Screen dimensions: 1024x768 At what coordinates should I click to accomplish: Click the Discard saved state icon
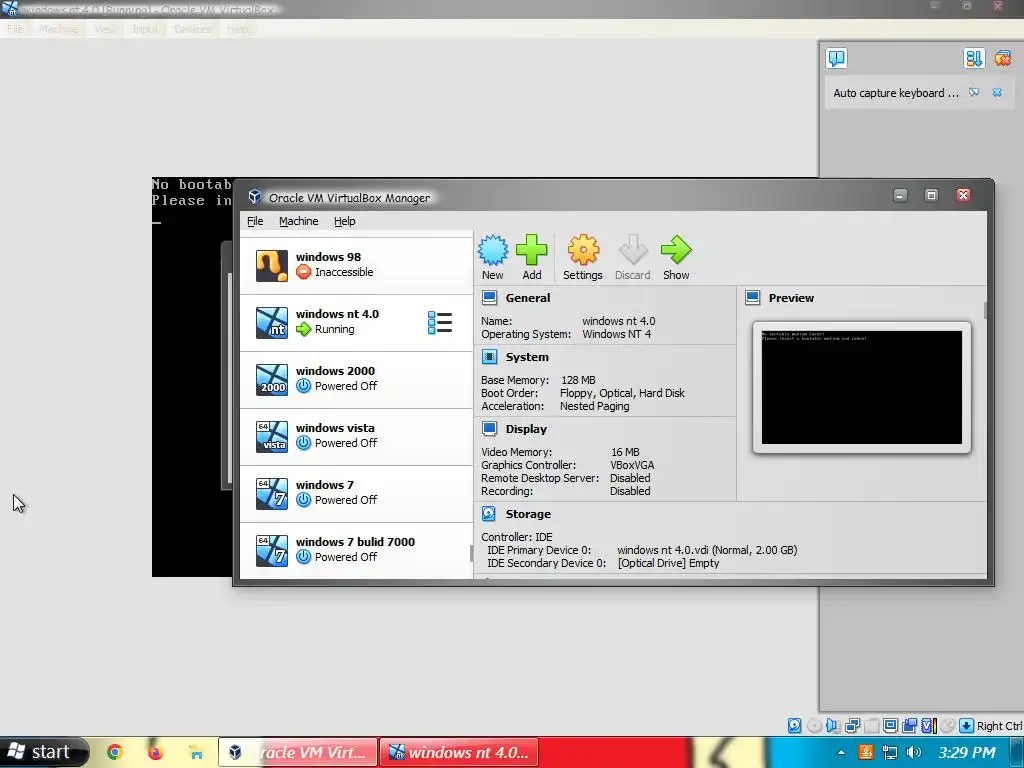[632, 251]
